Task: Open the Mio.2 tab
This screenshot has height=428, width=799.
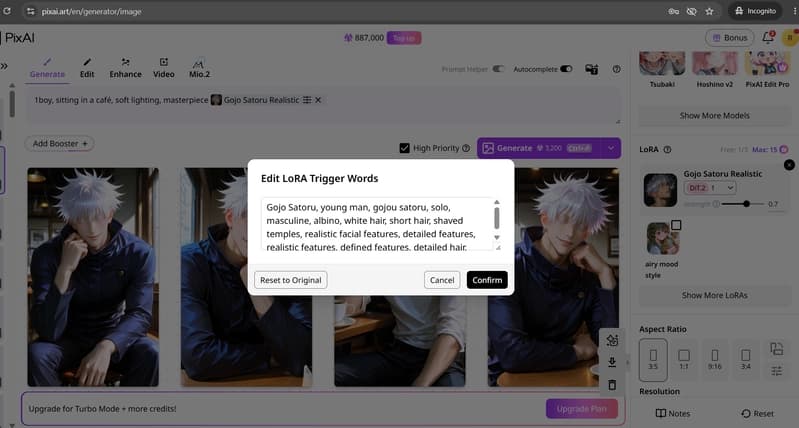Action: pos(199,68)
